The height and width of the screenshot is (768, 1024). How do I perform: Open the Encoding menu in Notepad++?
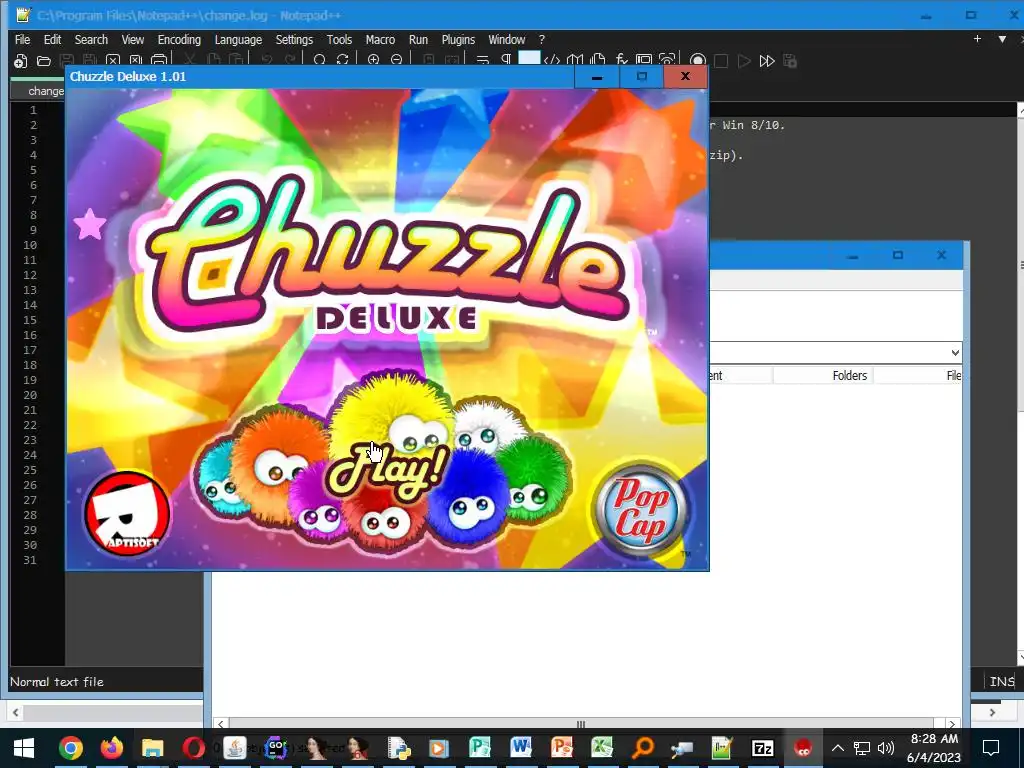pyautogui.click(x=179, y=40)
